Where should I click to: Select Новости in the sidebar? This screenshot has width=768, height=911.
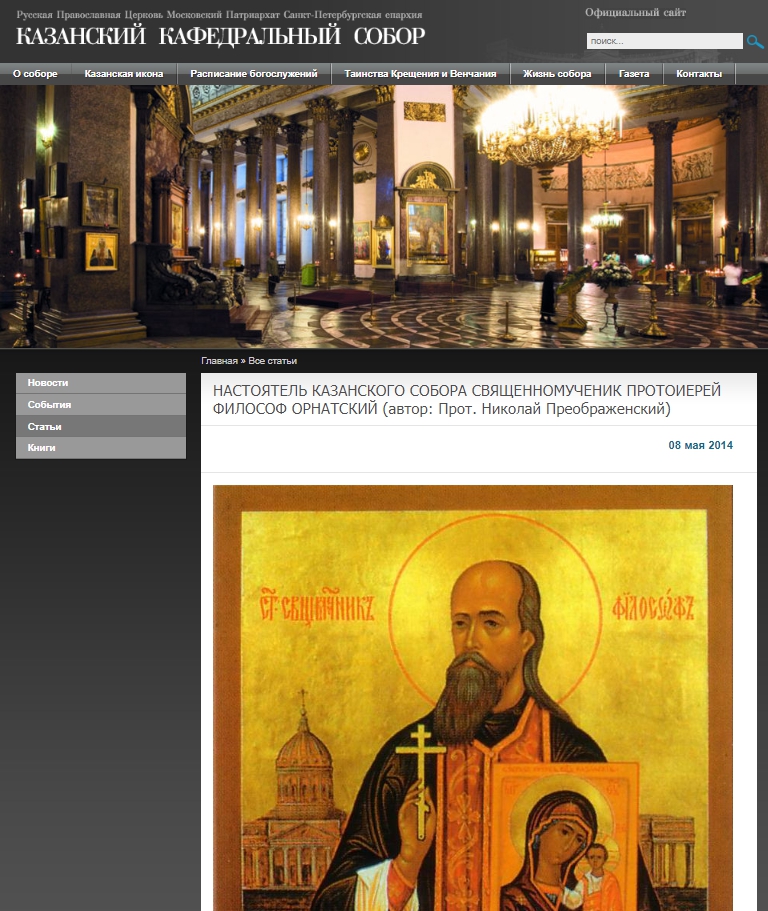click(101, 383)
